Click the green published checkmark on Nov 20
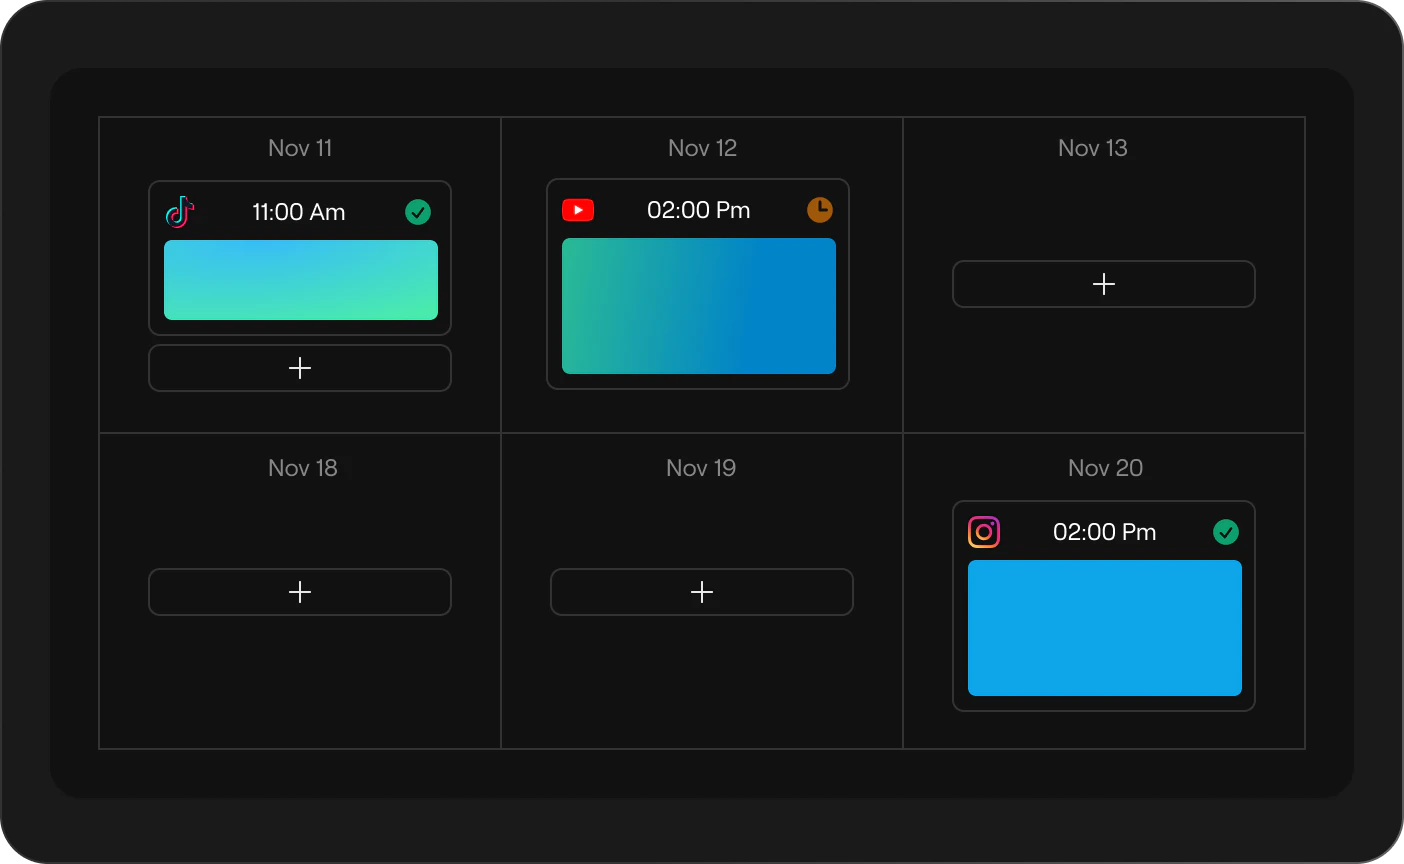The width and height of the screenshot is (1404, 864). coord(1226,532)
